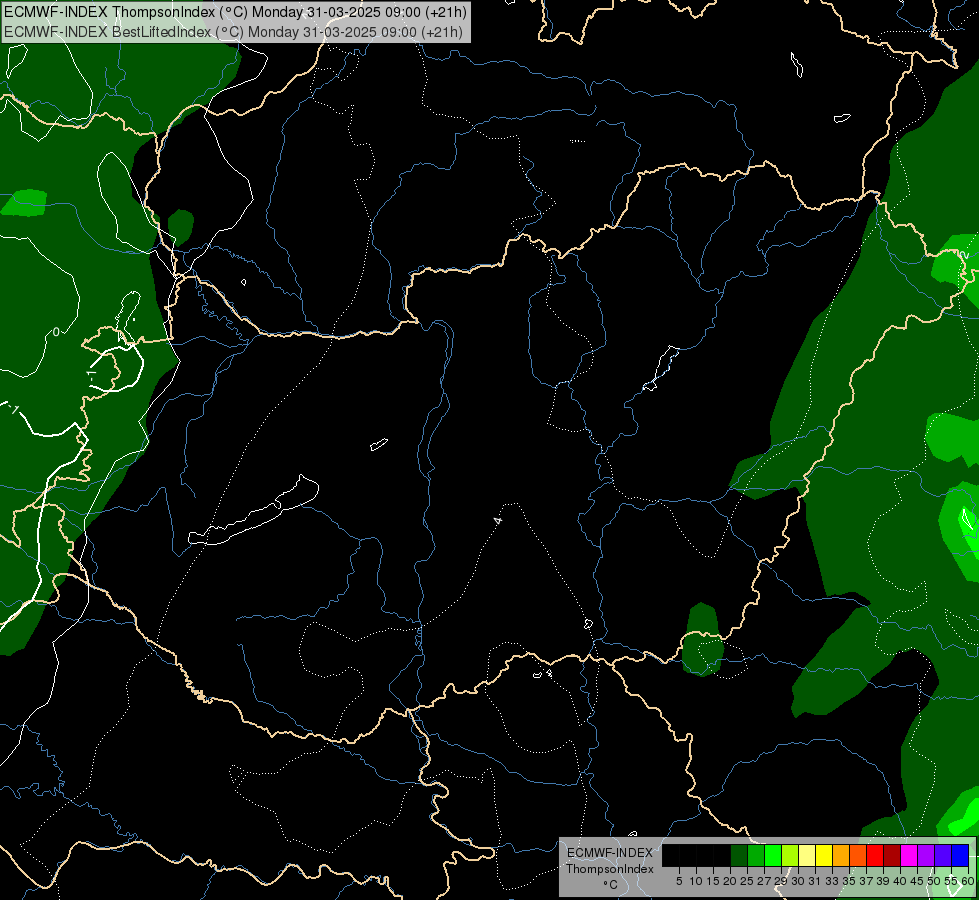This screenshot has width=979, height=900.
Task: Select the yellow-green 29–30 legend swatch
Action: tap(790, 855)
